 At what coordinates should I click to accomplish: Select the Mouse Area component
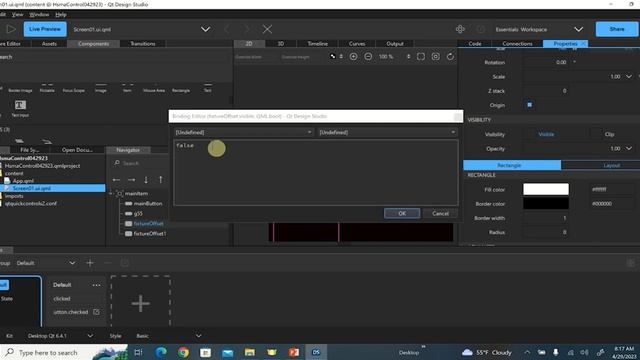click(154, 88)
